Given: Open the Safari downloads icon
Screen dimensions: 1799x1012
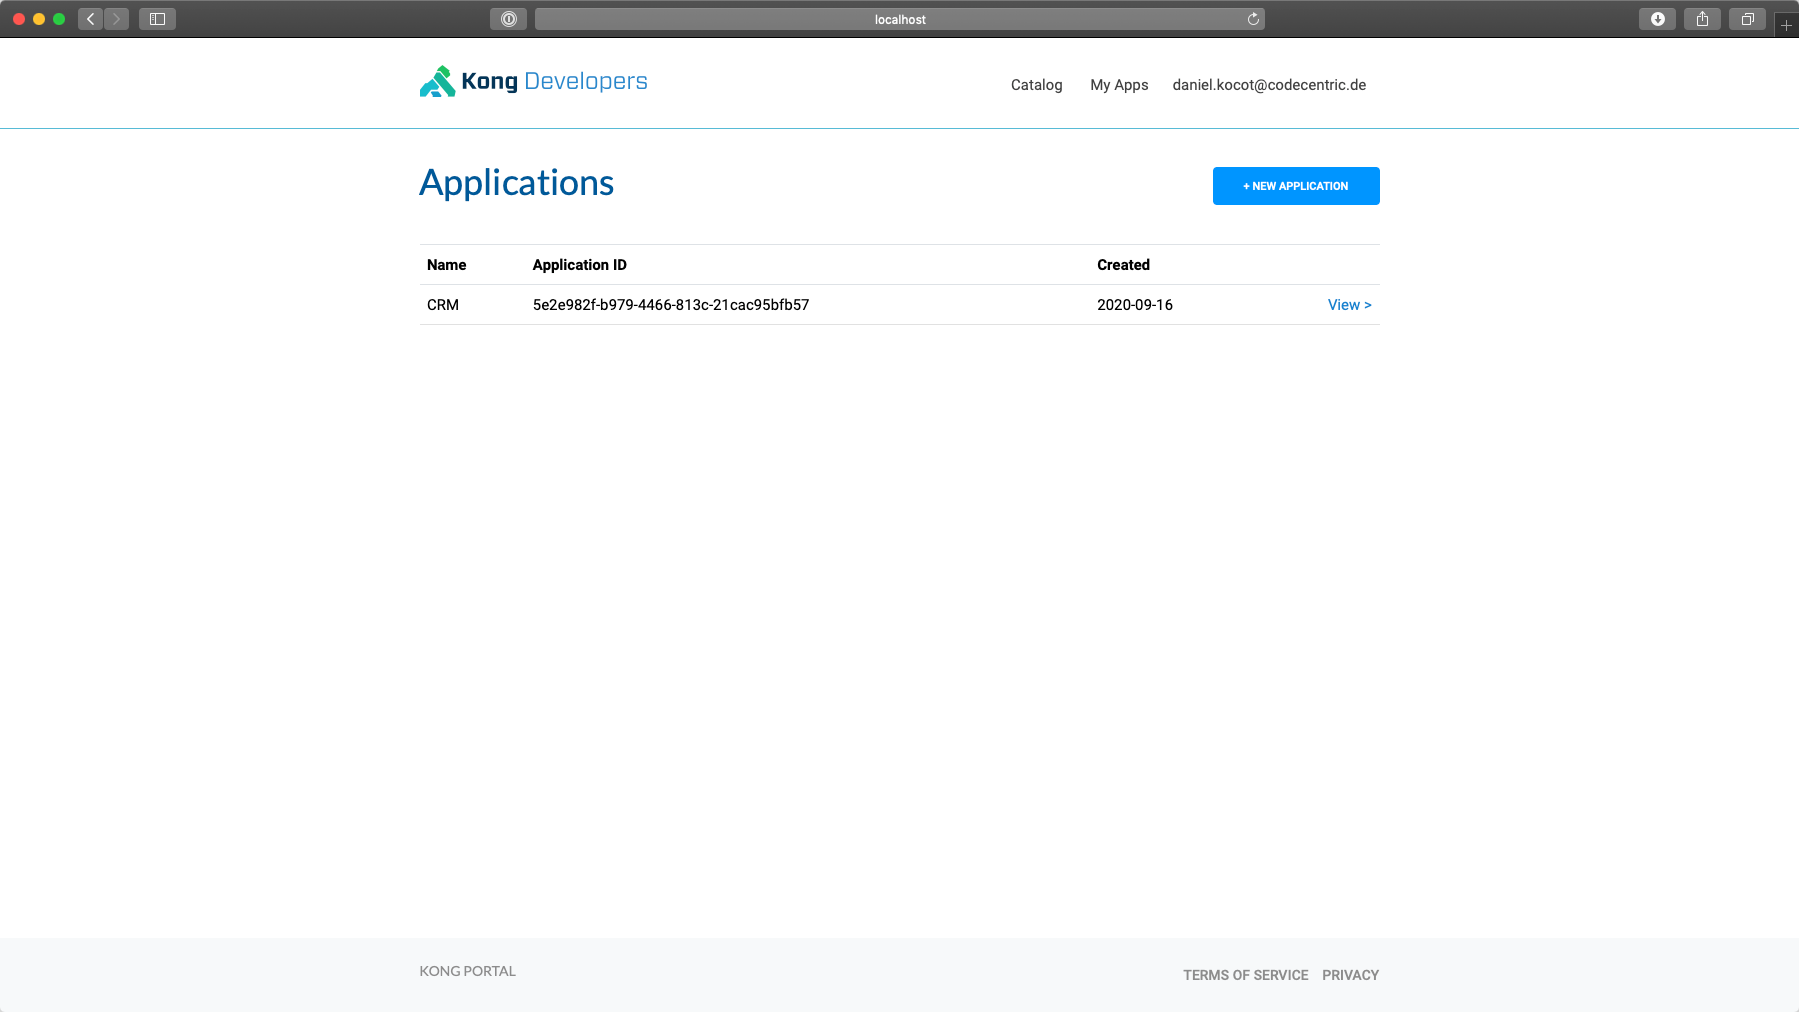Looking at the screenshot, I should tap(1657, 19).
